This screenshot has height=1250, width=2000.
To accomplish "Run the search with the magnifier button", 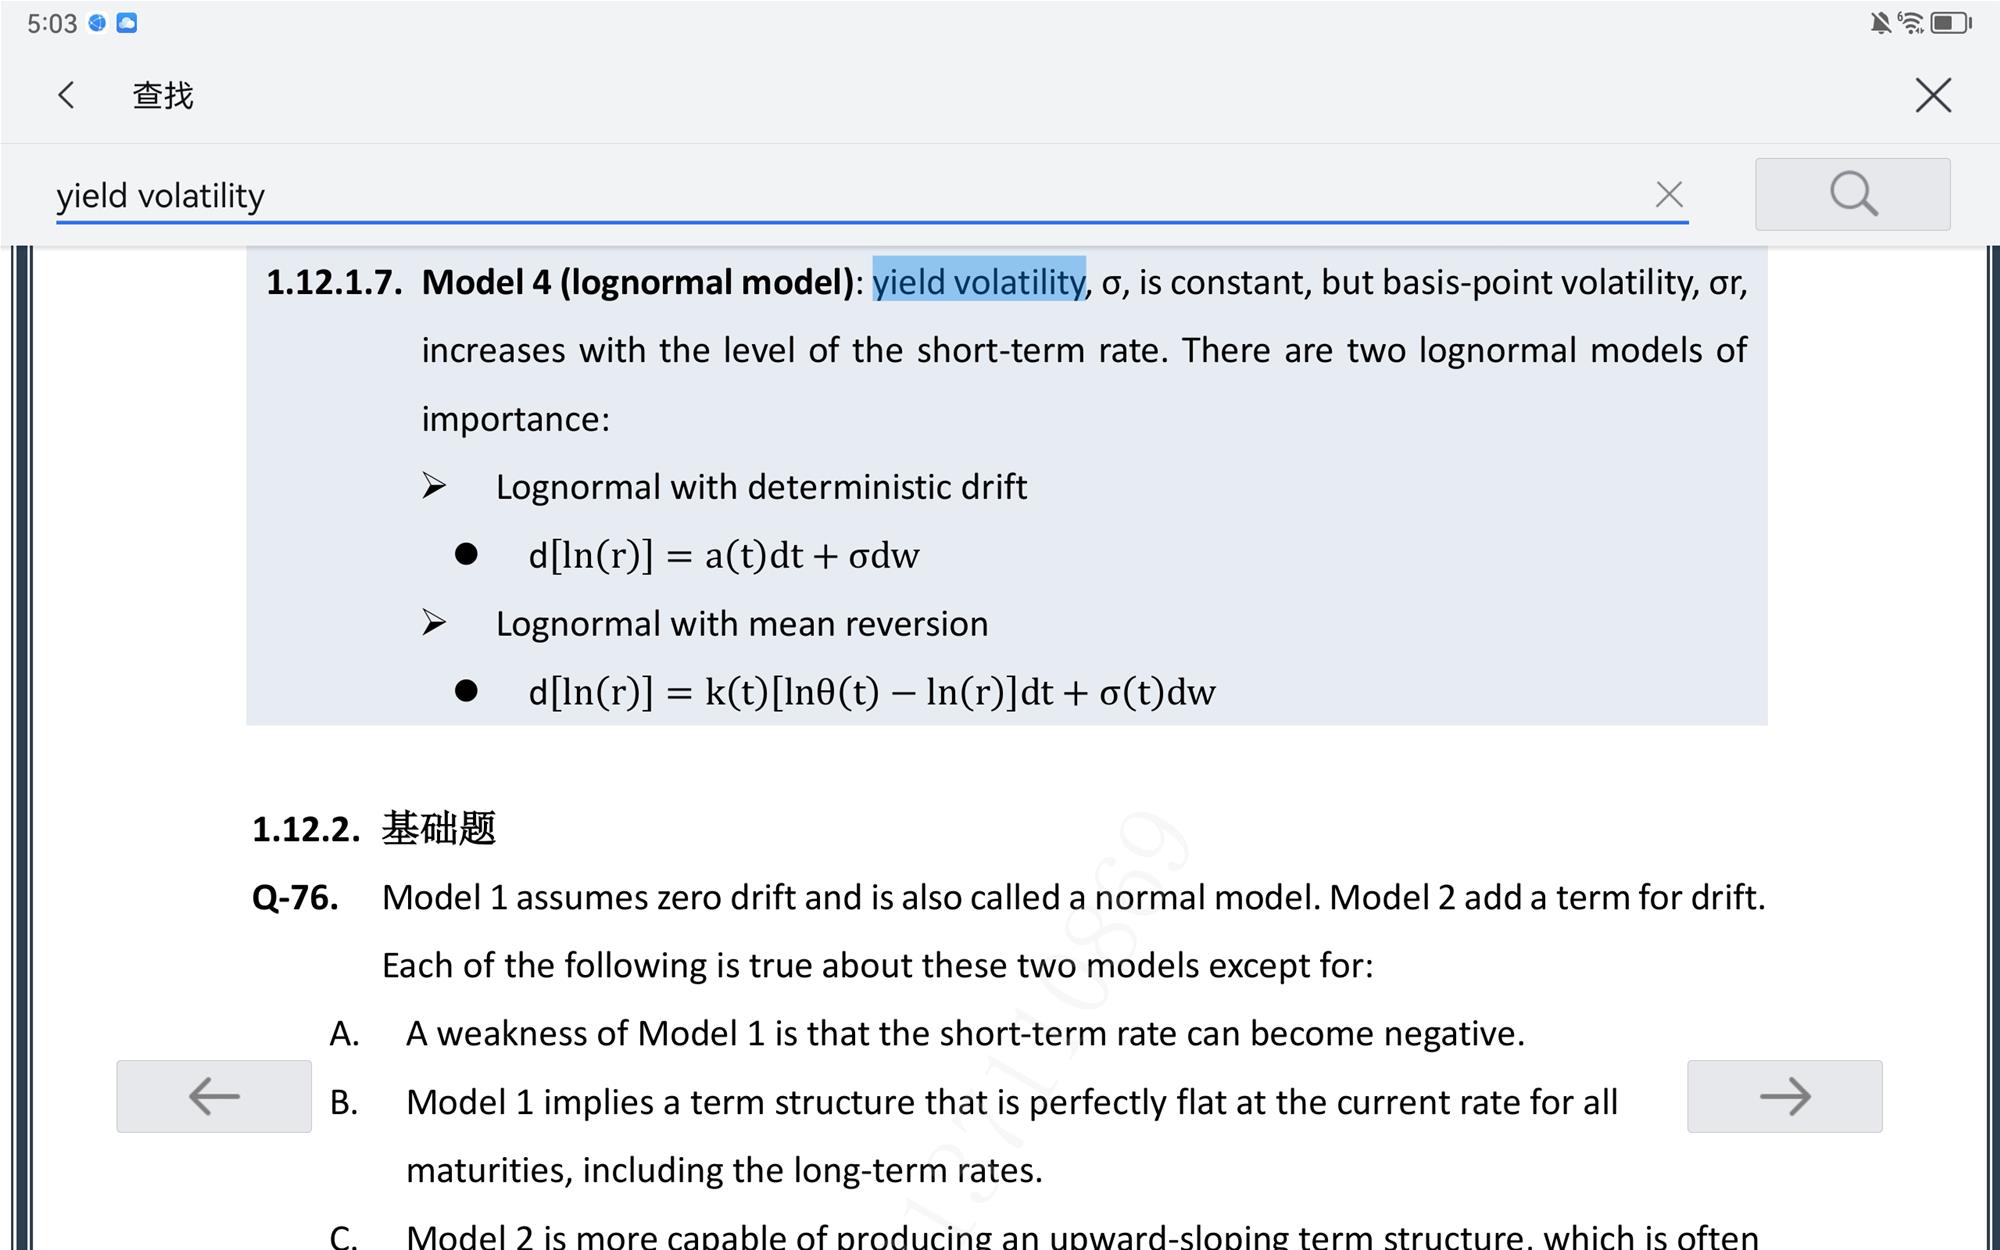I will (x=1852, y=194).
